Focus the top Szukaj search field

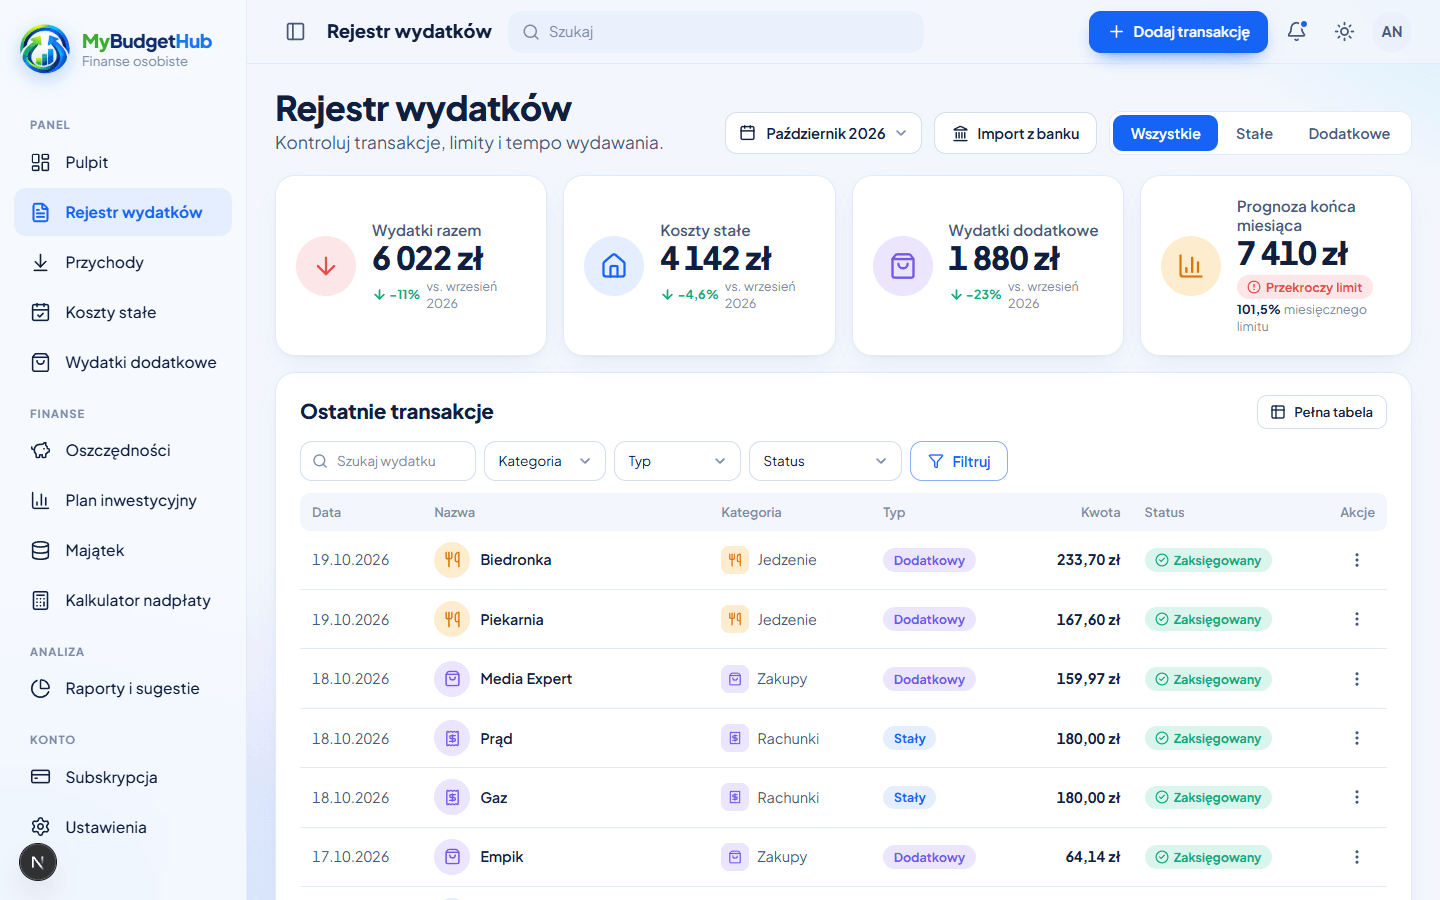pos(716,32)
